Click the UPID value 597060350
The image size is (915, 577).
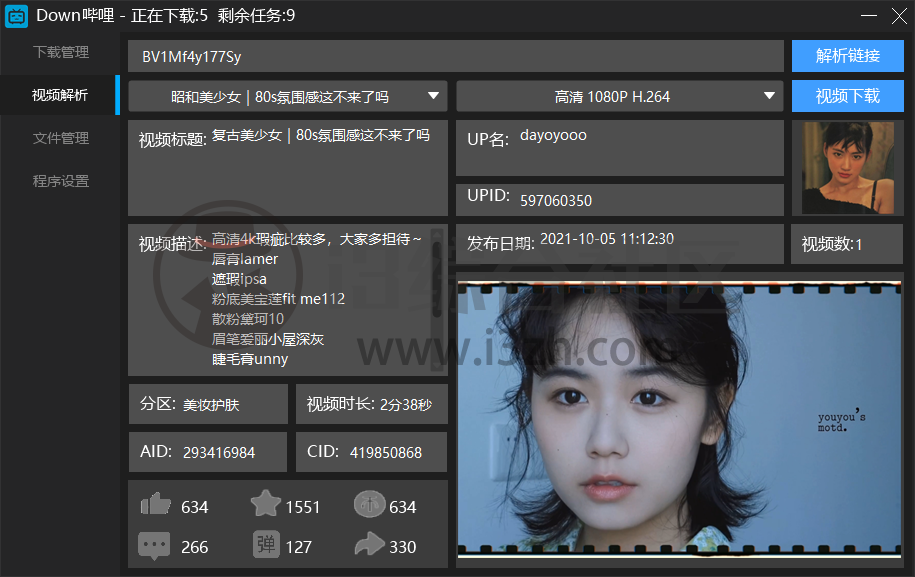pyautogui.click(x=556, y=201)
